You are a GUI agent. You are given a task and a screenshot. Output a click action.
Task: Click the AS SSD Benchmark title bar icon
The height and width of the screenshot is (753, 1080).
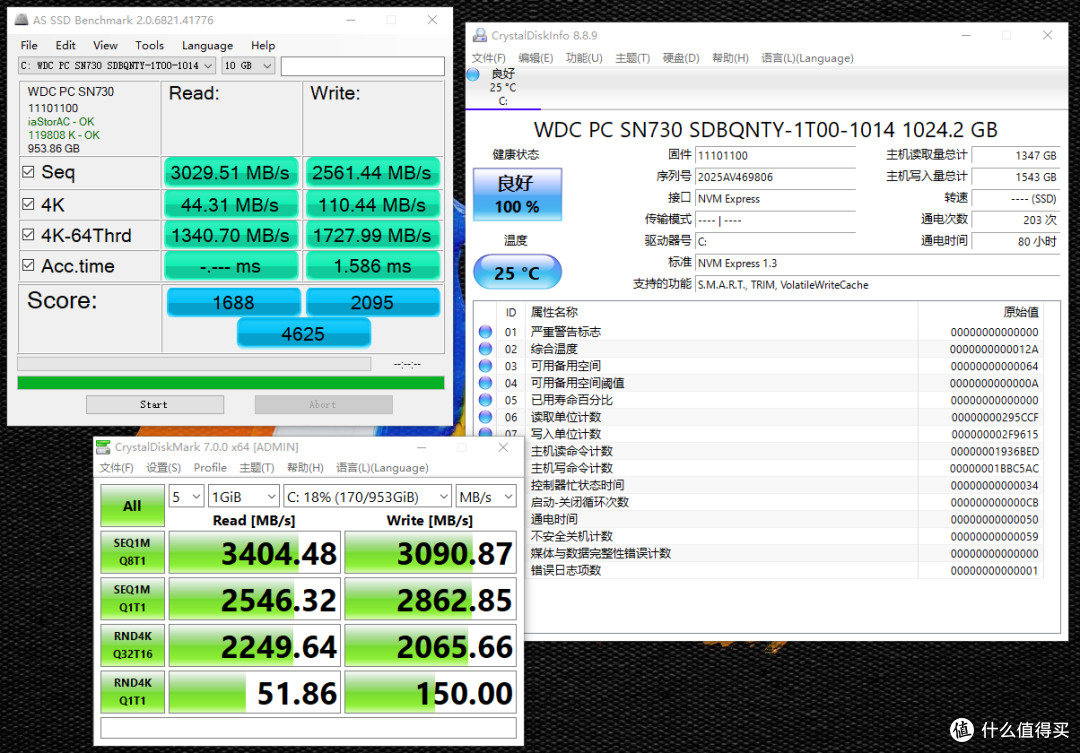[21, 20]
